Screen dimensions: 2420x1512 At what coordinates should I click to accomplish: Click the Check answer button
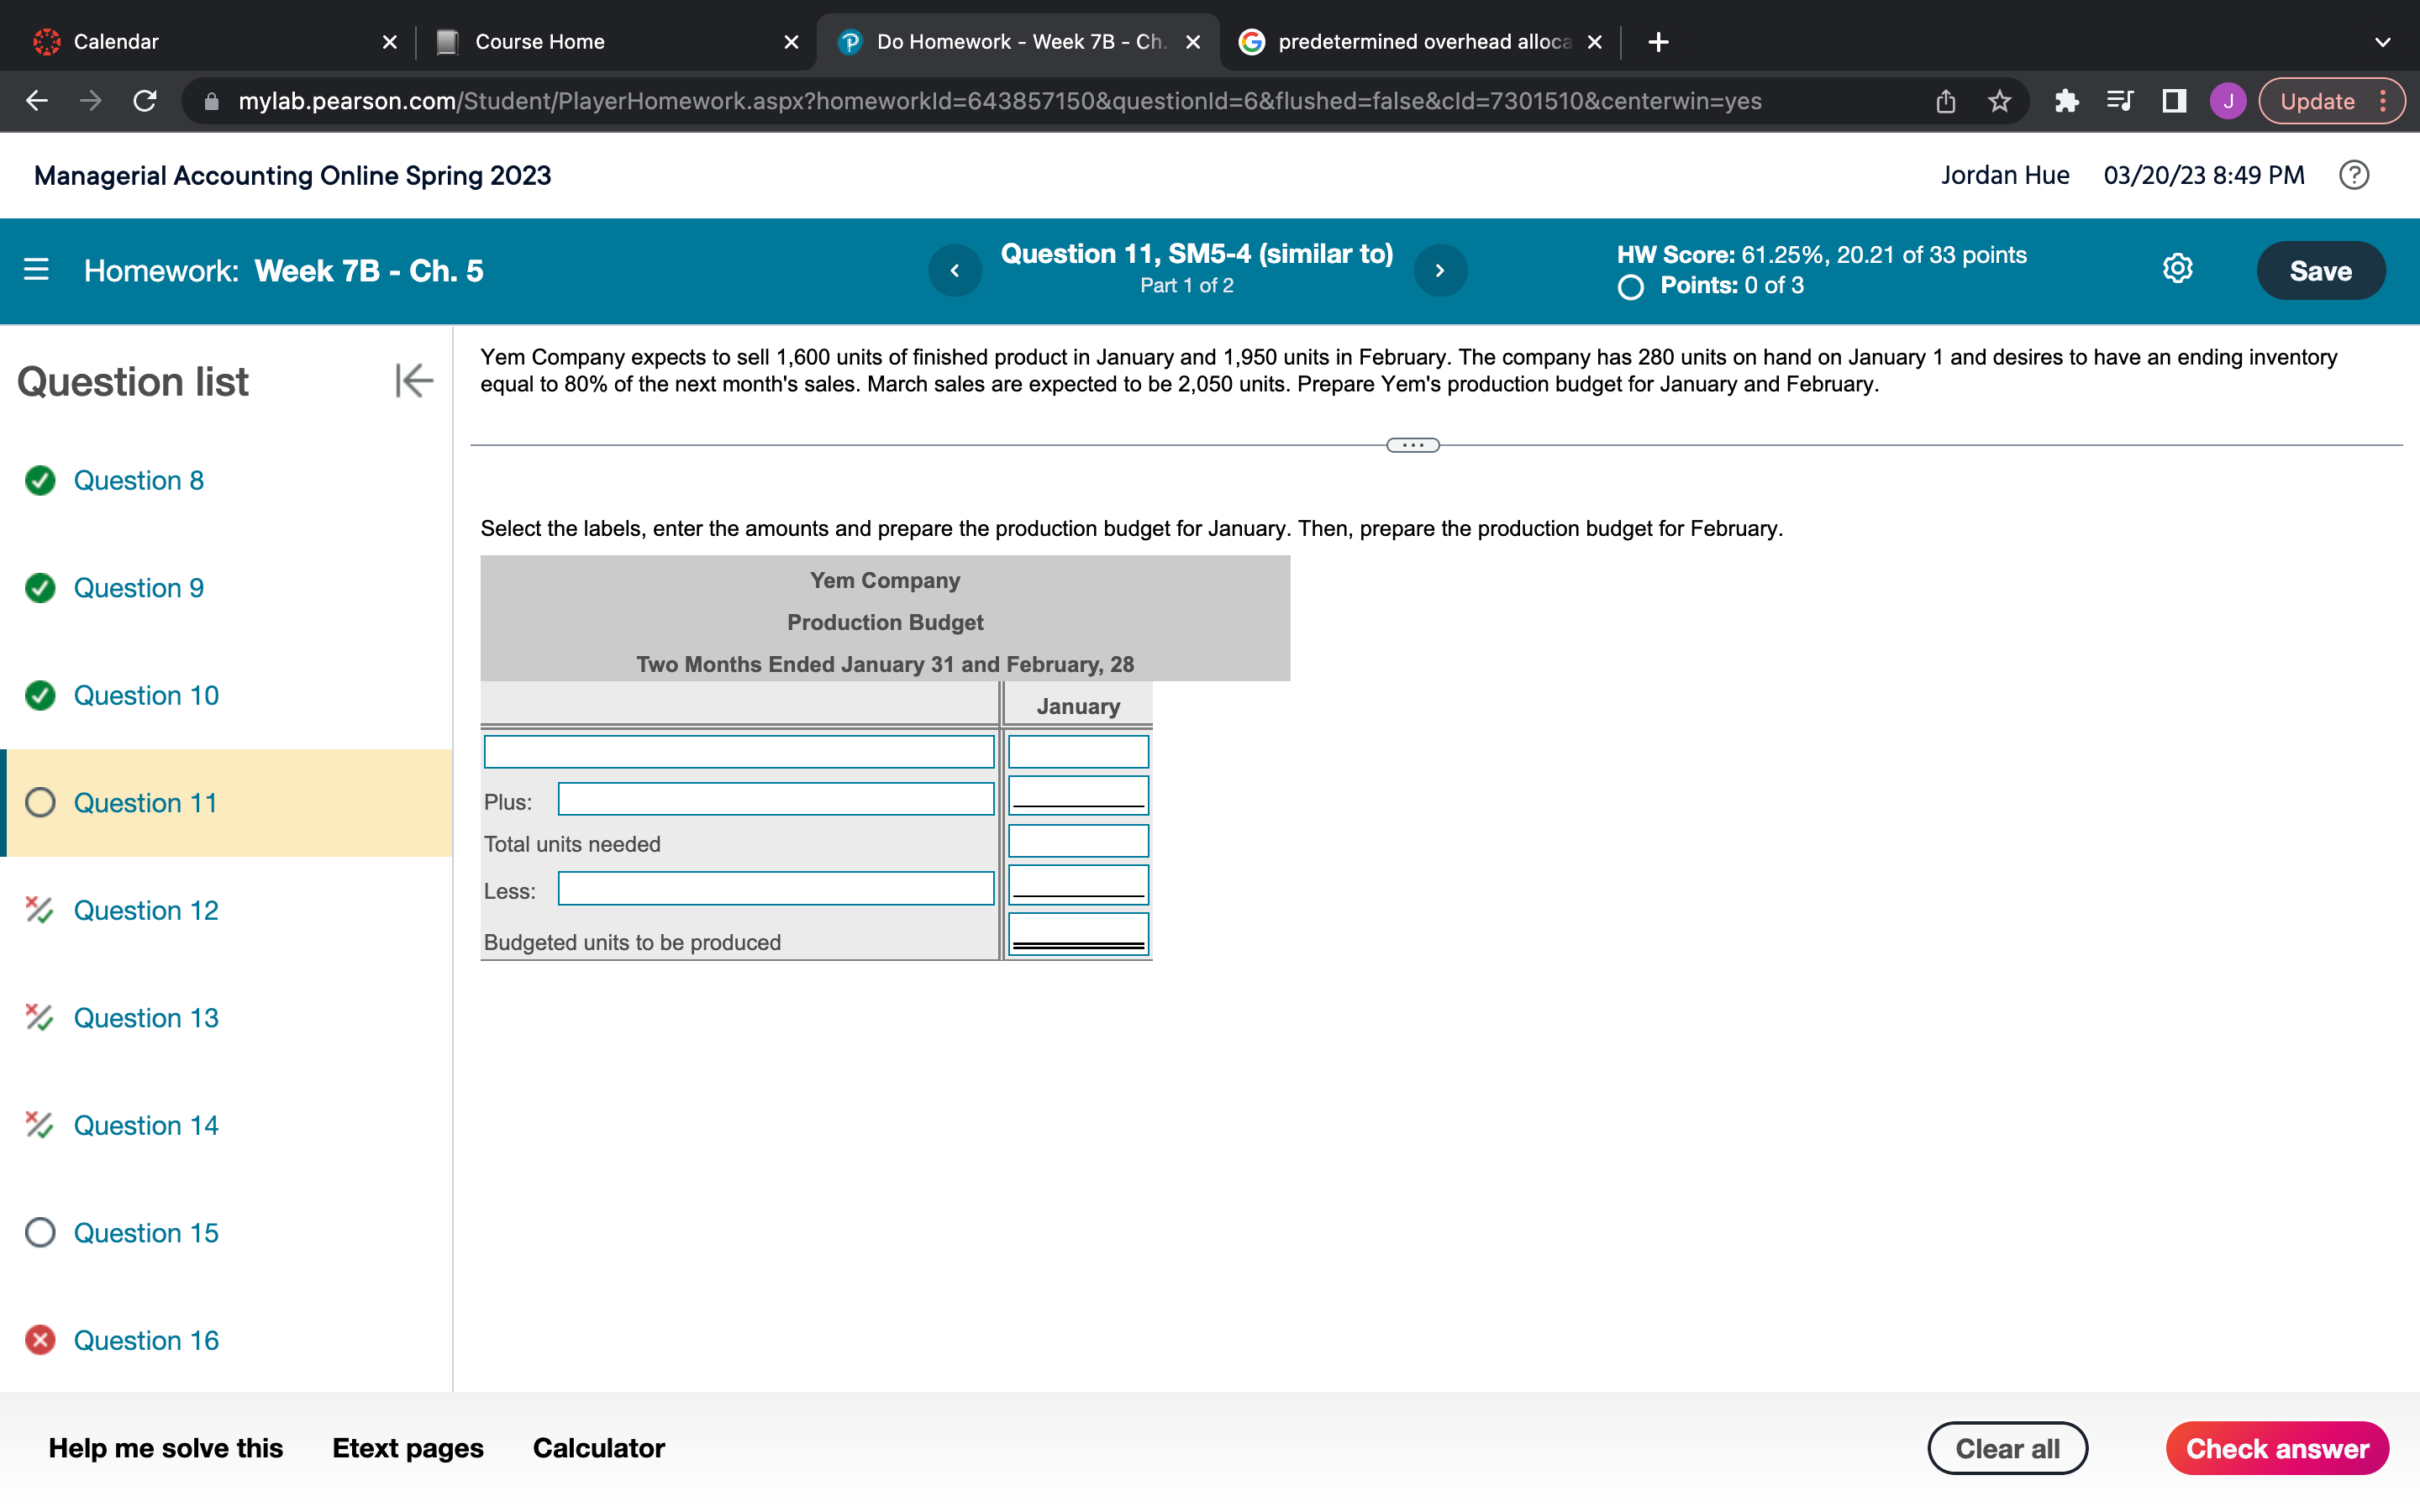point(2276,1448)
